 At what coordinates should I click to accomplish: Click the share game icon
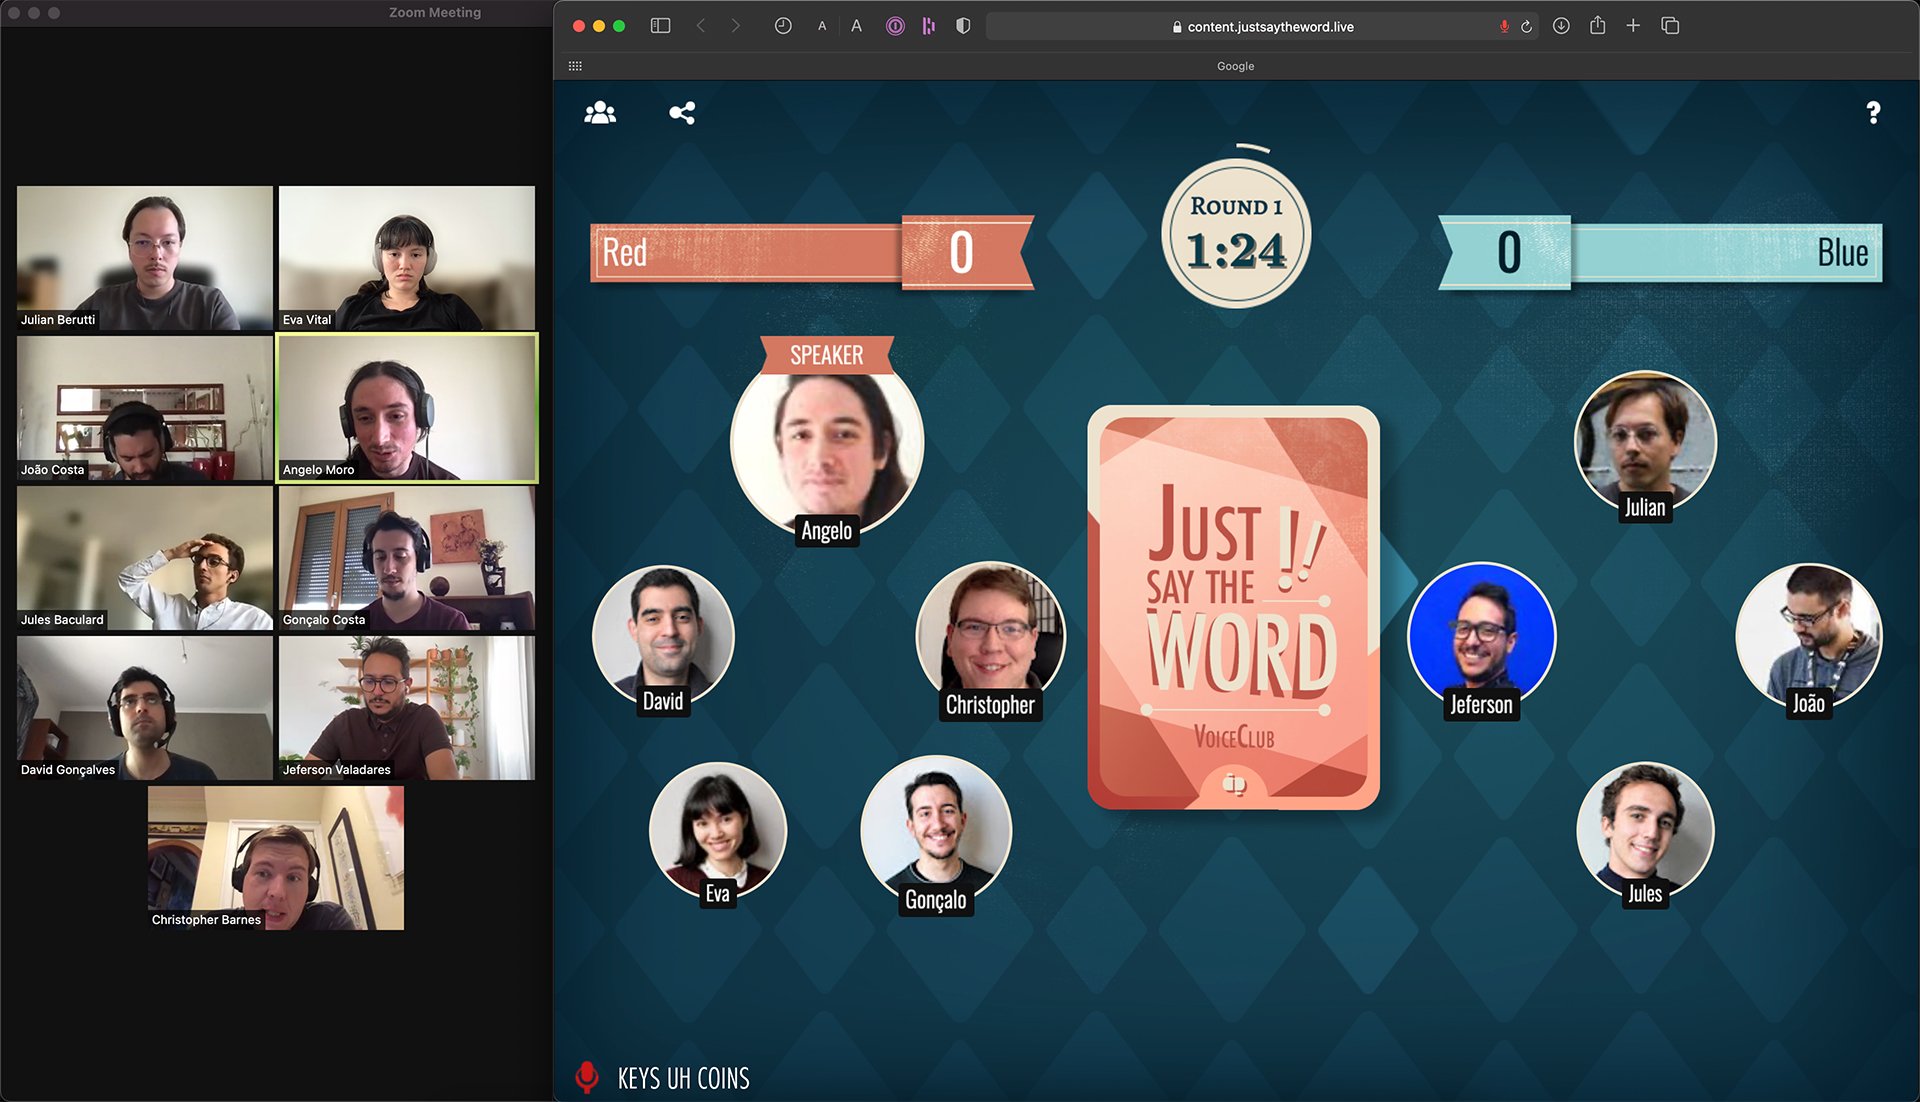point(682,113)
